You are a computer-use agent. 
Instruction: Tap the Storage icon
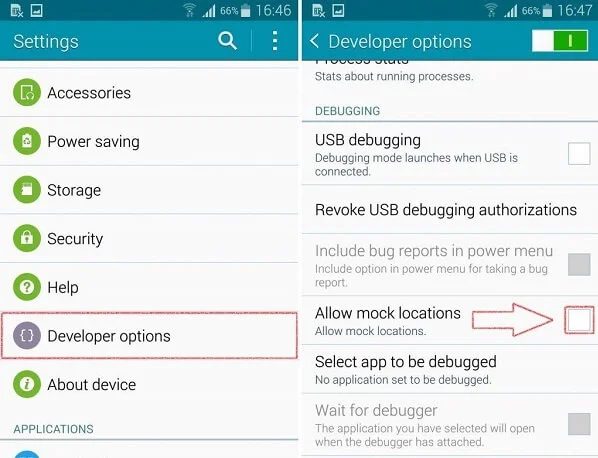[27, 190]
